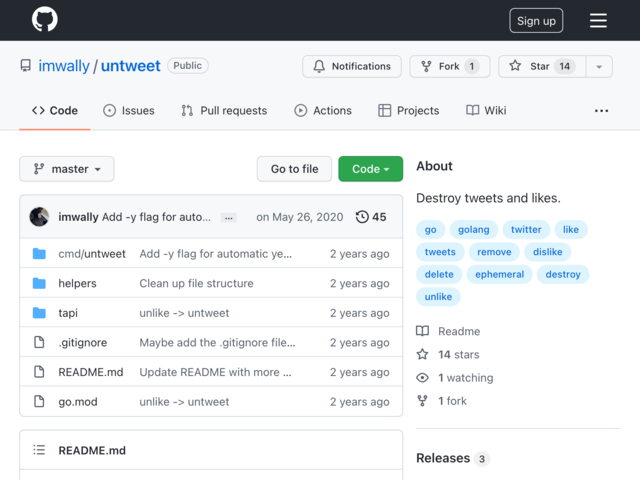The height and width of the screenshot is (480, 640).
Task: Select the 'delete' topic tag
Action: point(439,274)
